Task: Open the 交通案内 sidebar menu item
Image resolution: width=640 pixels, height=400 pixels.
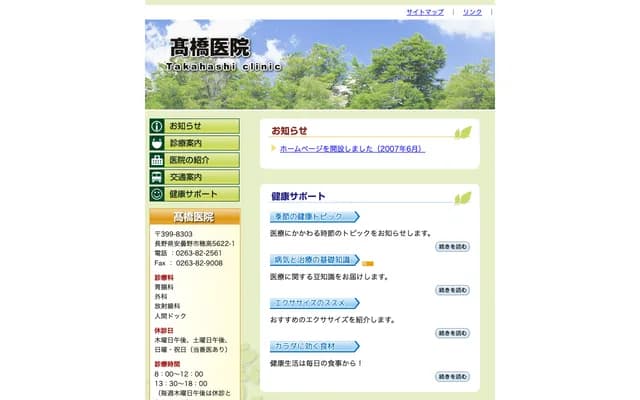Action: pyautogui.click(x=195, y=177)
